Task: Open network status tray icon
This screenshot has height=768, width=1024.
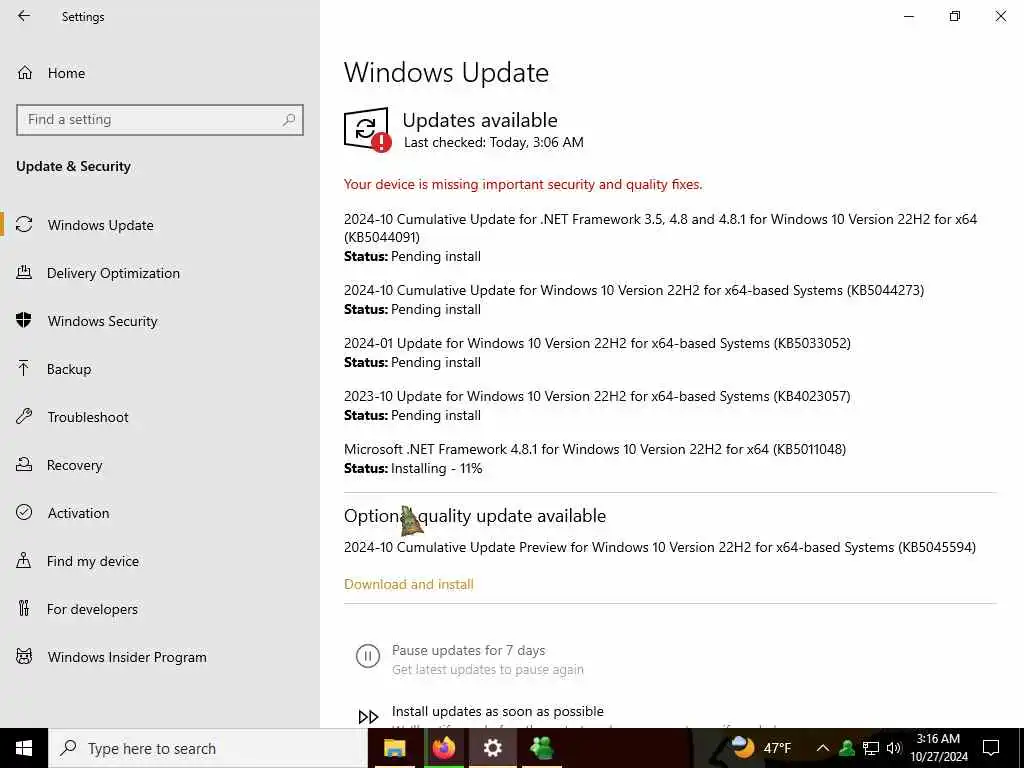Action: point(871,748)
